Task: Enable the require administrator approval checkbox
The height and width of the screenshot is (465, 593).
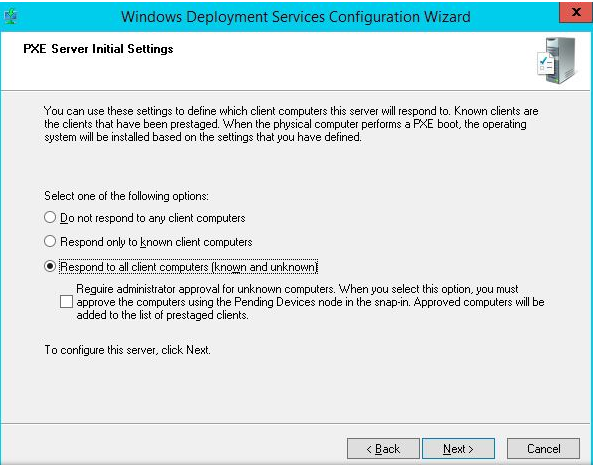Action: (67, 302)
